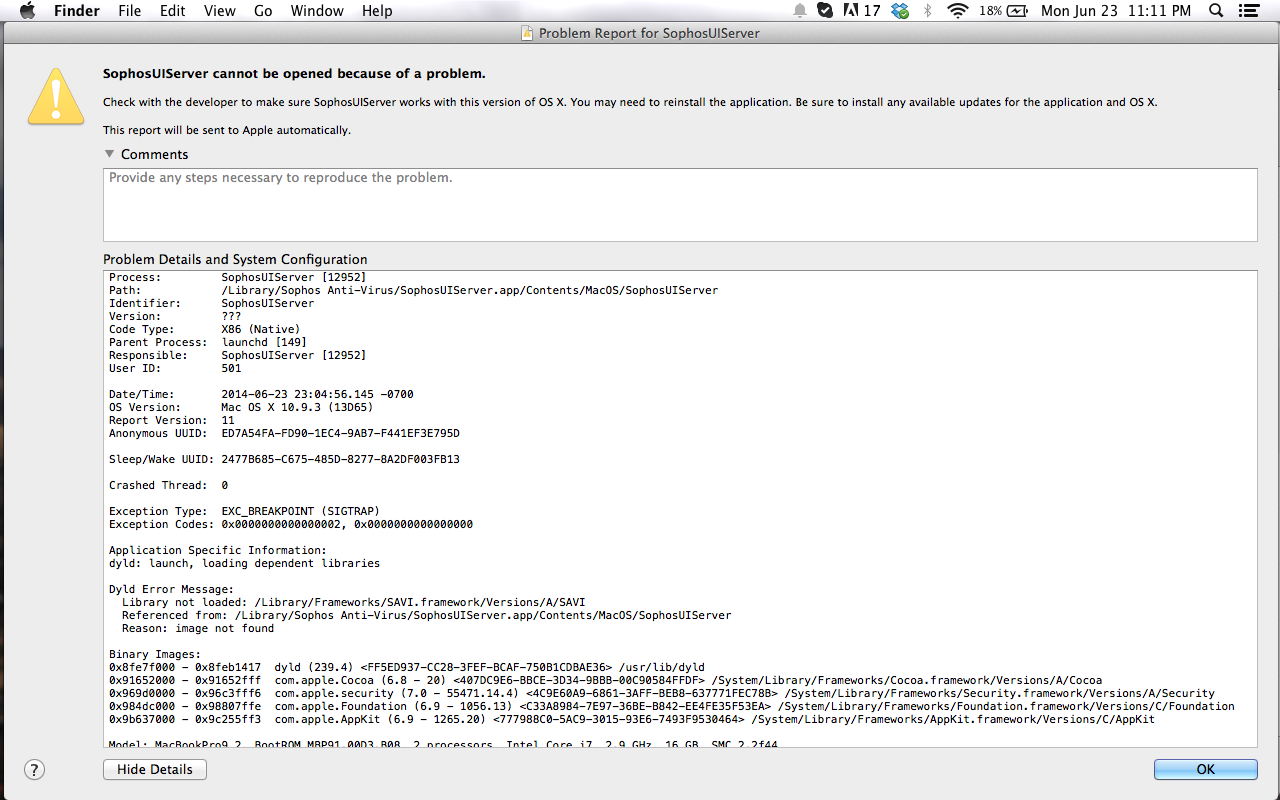Image resolution: width=1280 pixels, height=800 pixels.
Task: Click the User ID 501 line
Action: click(x=175, y=368)
